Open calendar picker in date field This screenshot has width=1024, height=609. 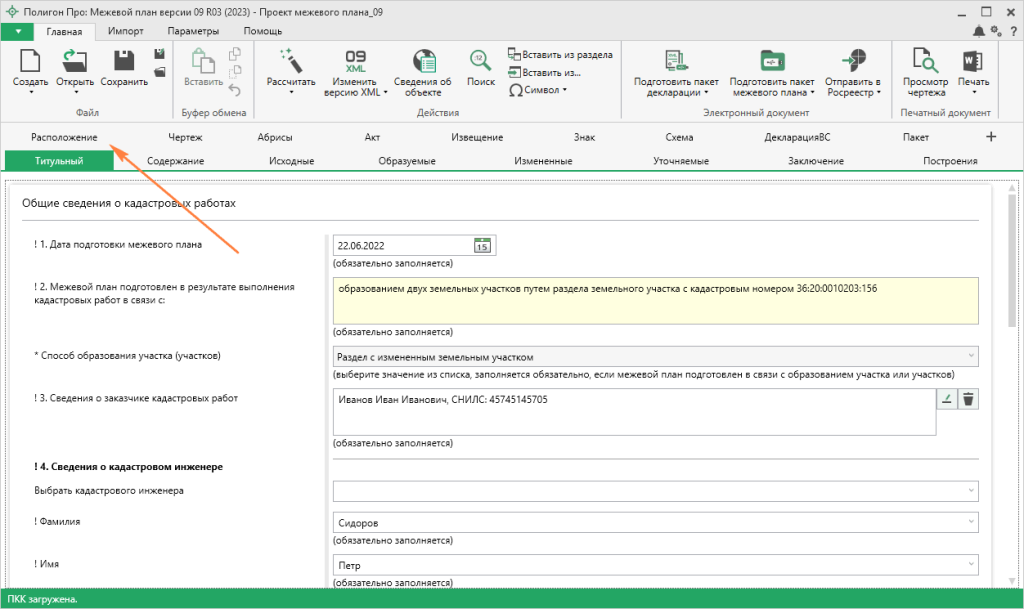[x=482, y=244]
